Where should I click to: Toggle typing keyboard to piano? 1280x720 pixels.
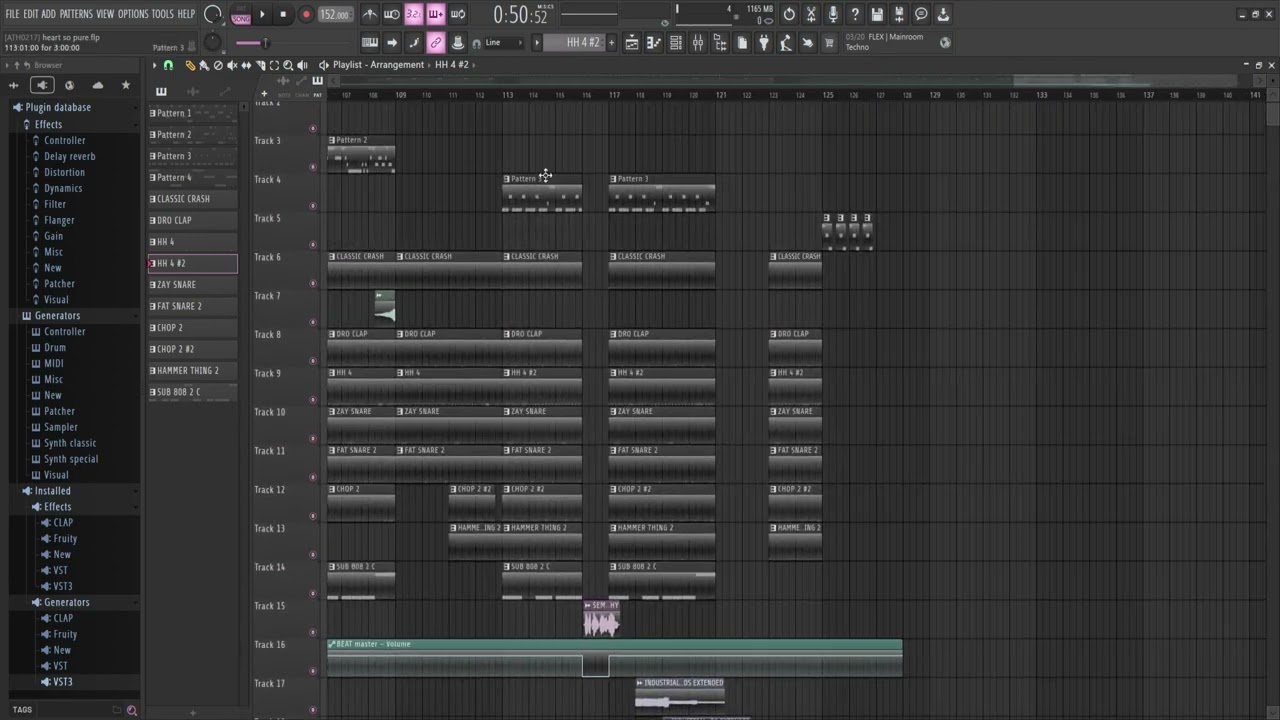click(369, 42)
